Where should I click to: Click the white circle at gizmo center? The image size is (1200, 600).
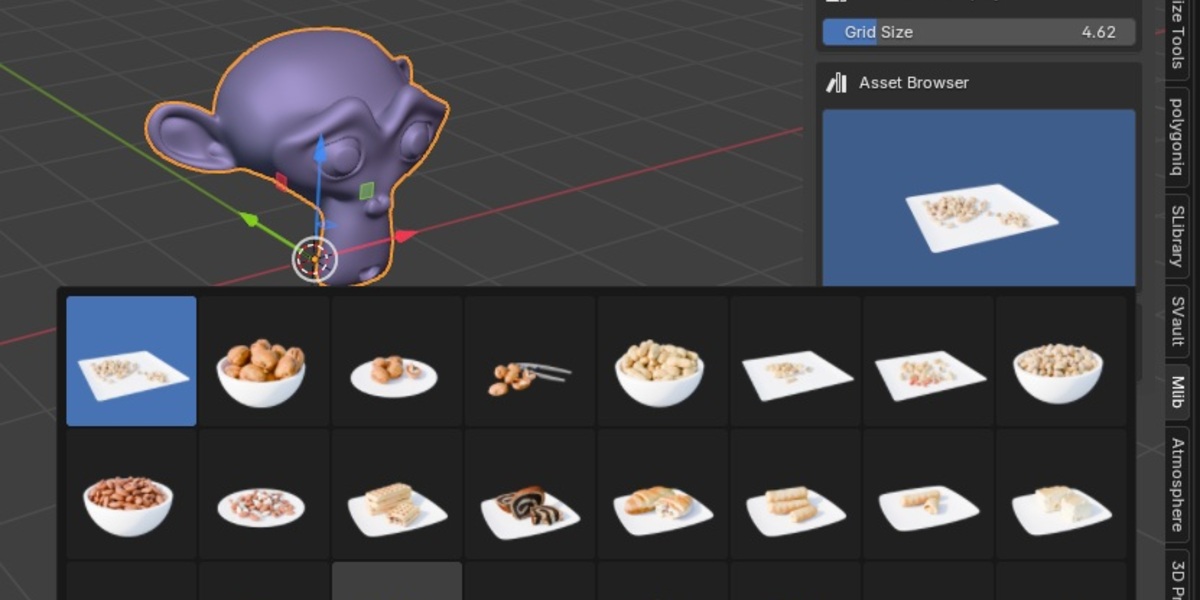pos(315,260)
